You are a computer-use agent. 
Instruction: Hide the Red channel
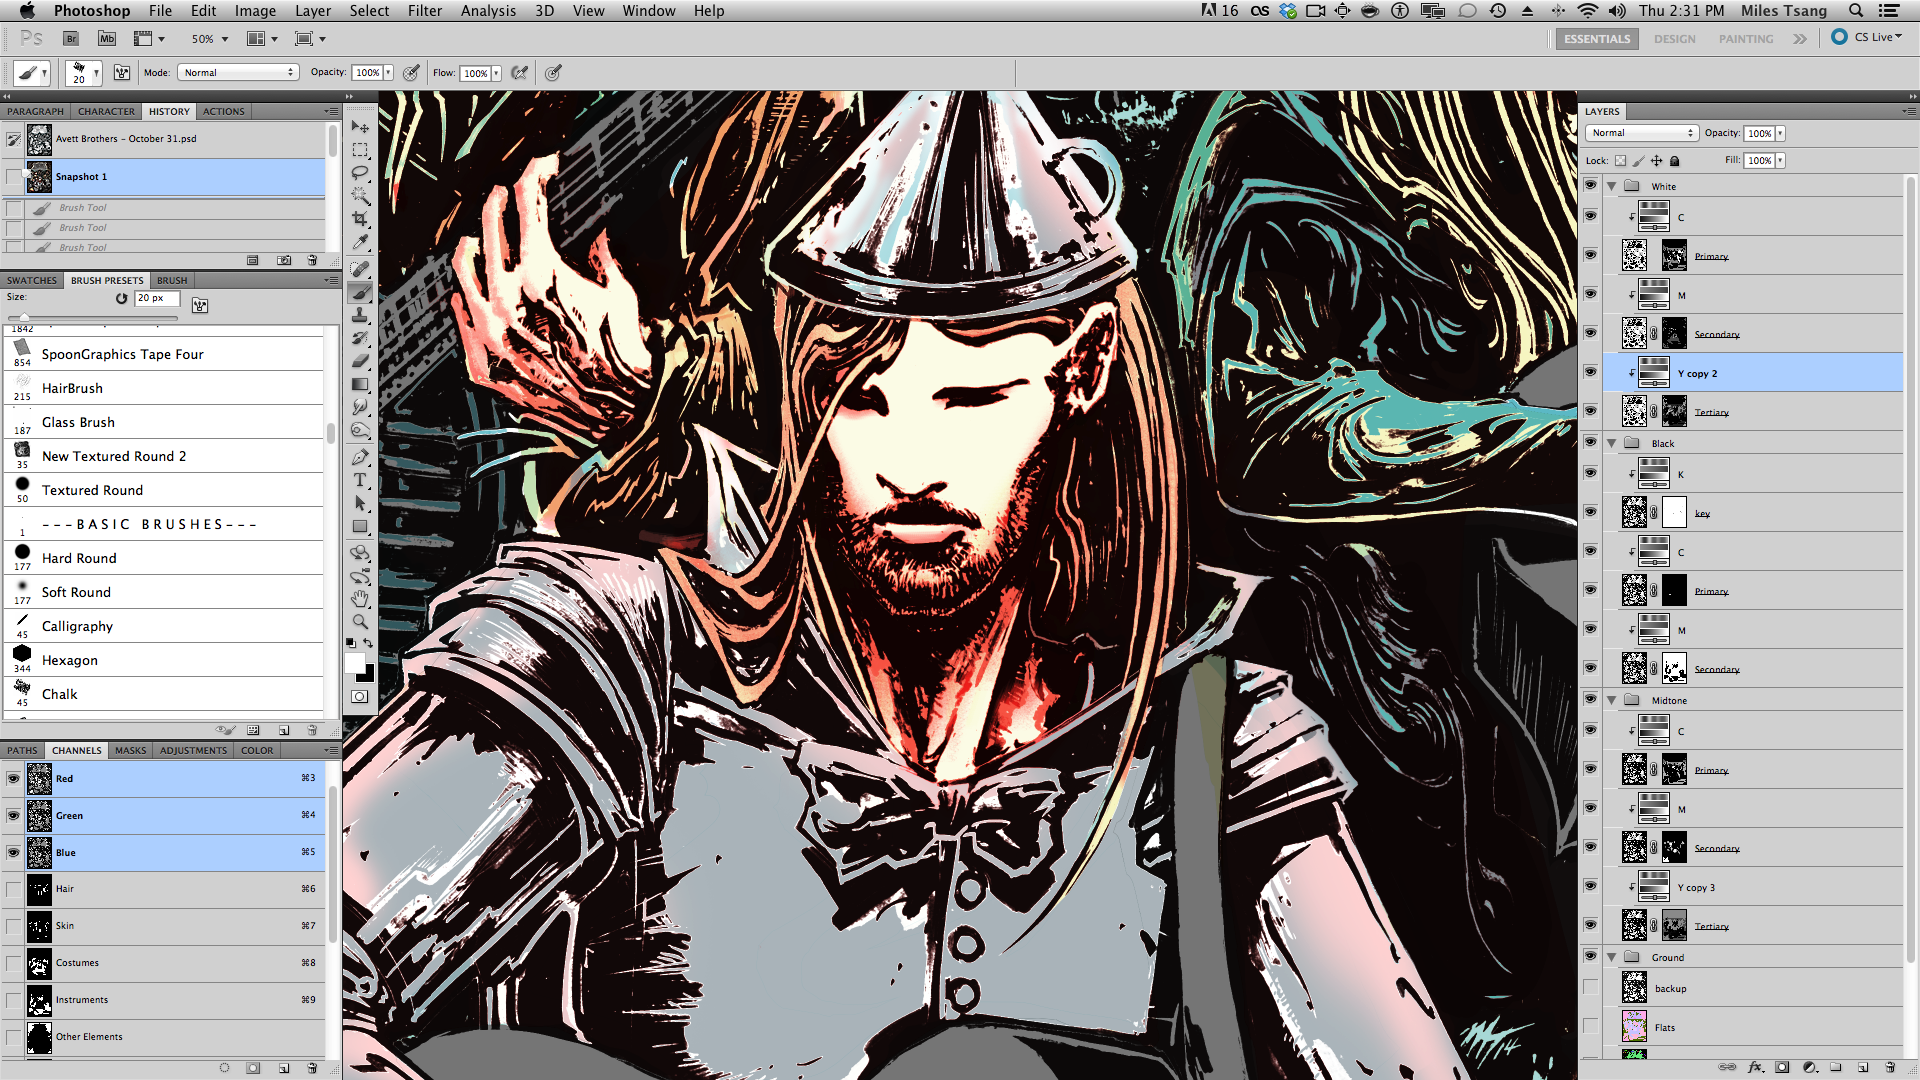pyautogui.click(x=13, y=778)
